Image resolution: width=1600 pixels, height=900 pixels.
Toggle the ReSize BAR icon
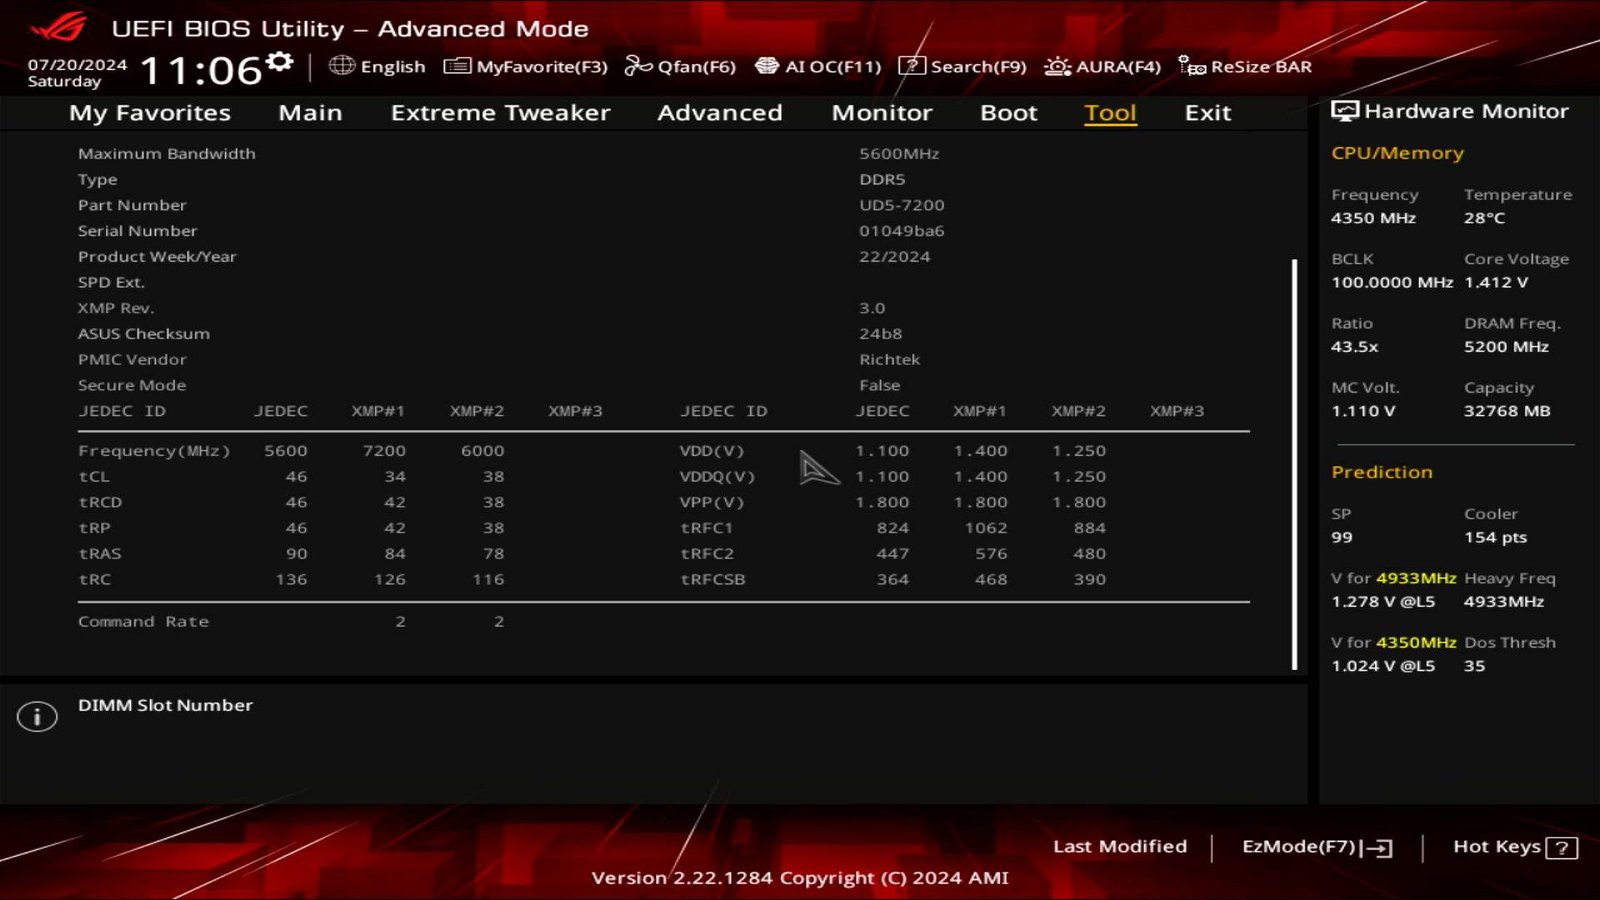coord(1191,66)
